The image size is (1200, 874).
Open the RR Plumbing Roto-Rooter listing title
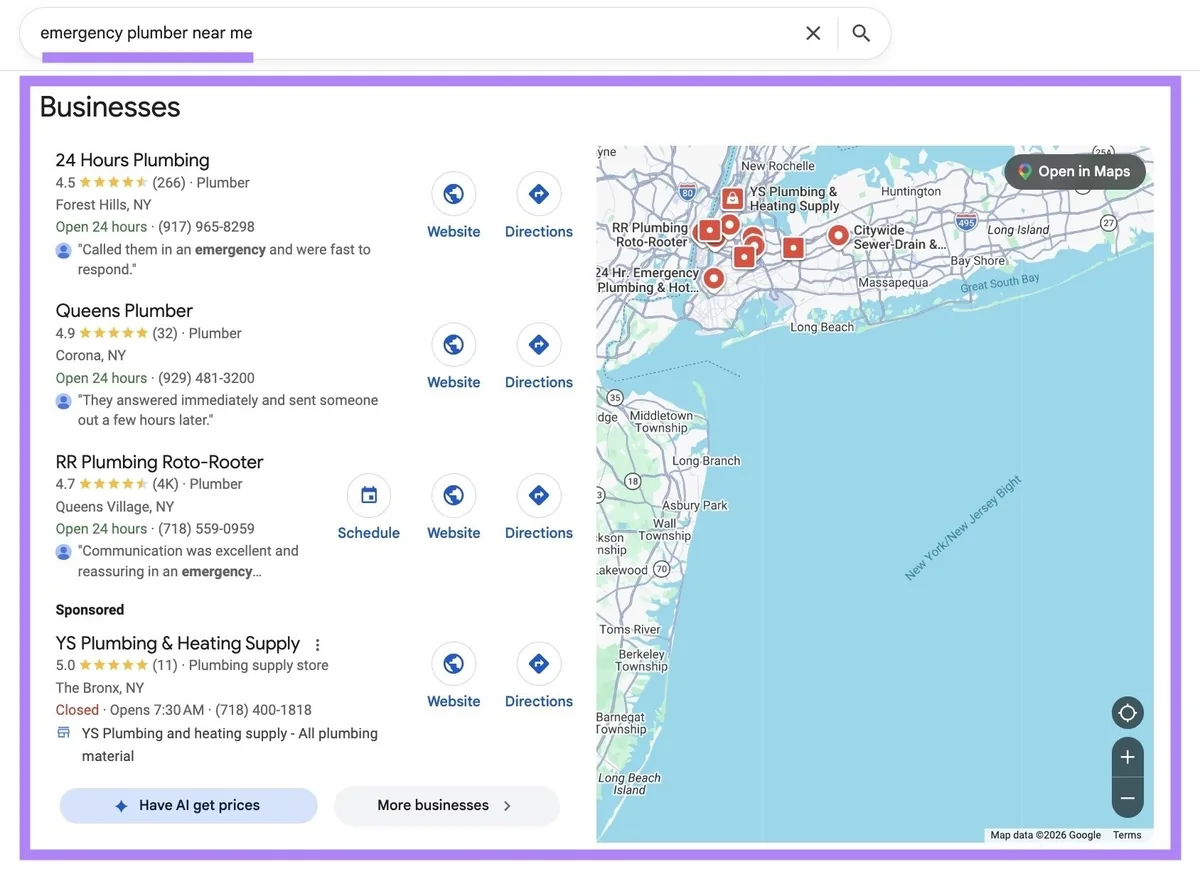click(x=159, y=462)
